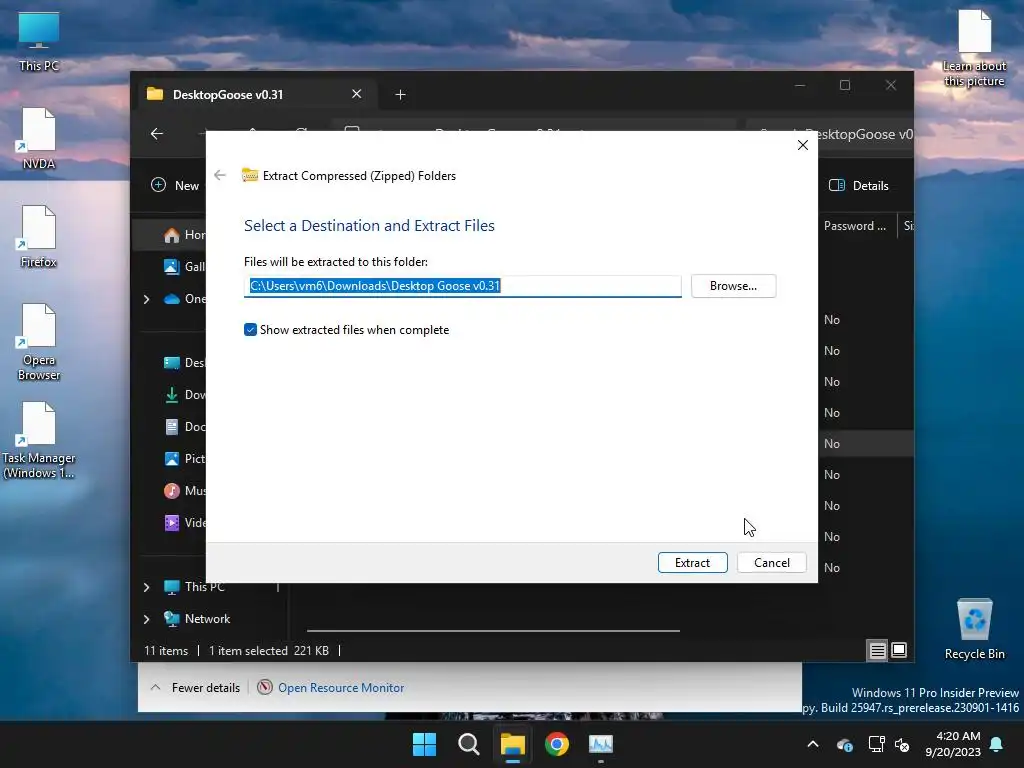
Task: Open taskbar Search
Action: (469, 744)
